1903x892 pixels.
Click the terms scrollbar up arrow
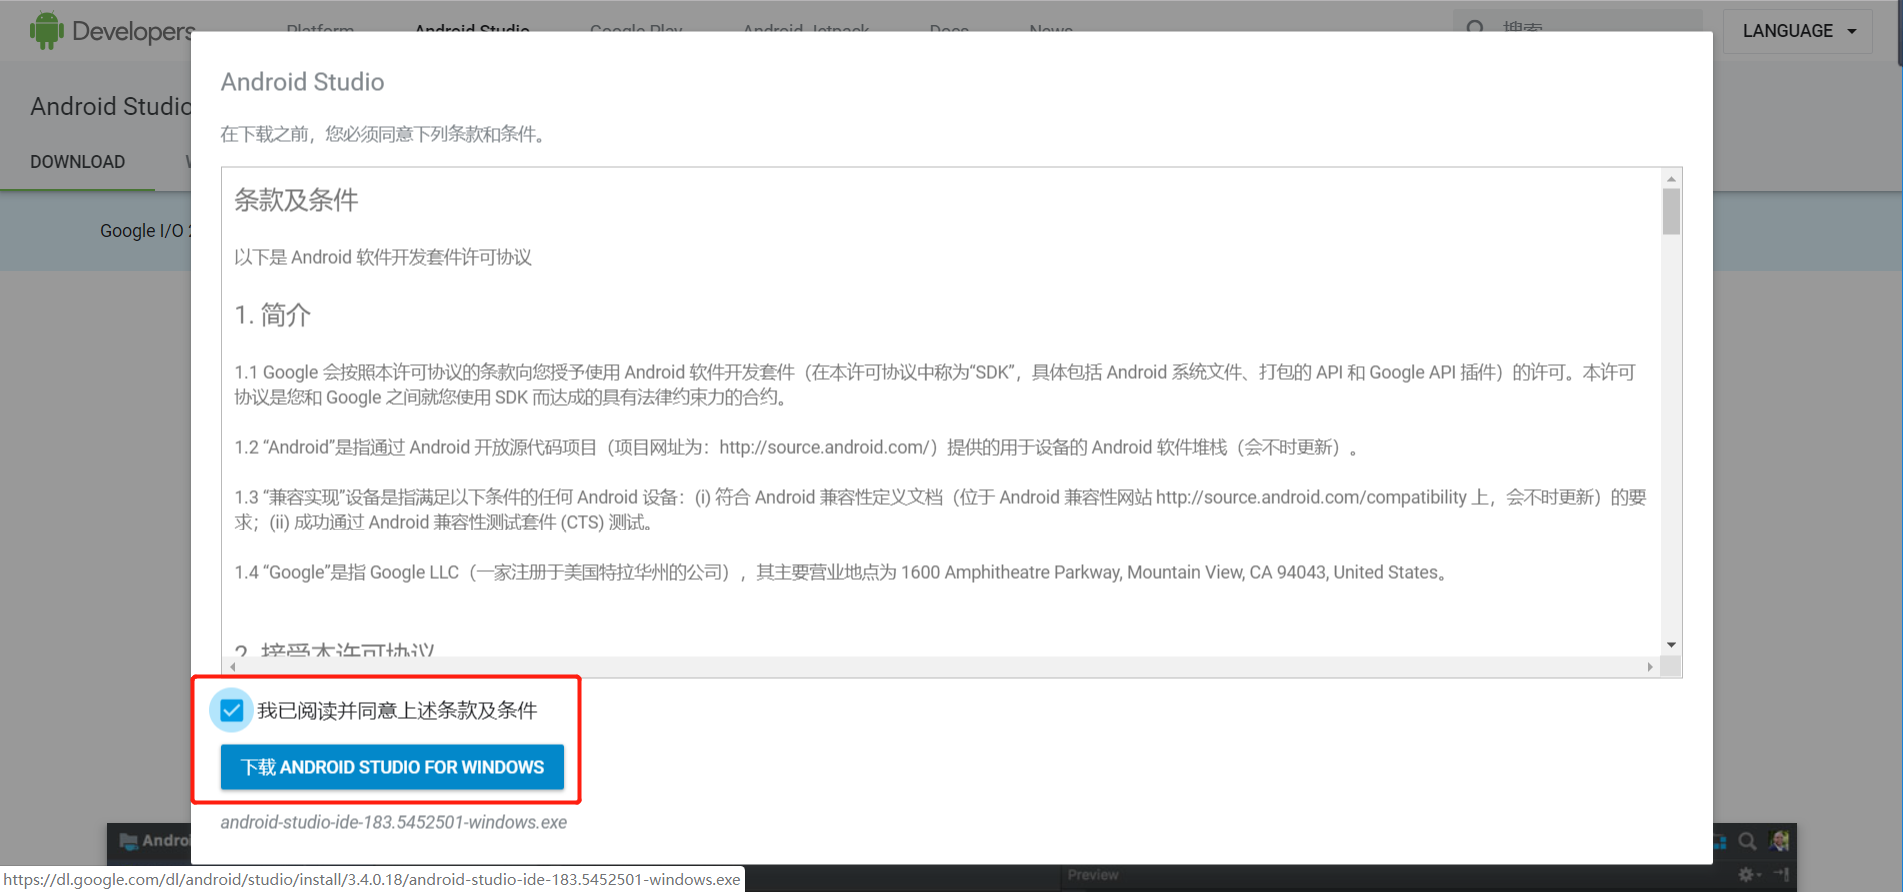point(1671,179)
